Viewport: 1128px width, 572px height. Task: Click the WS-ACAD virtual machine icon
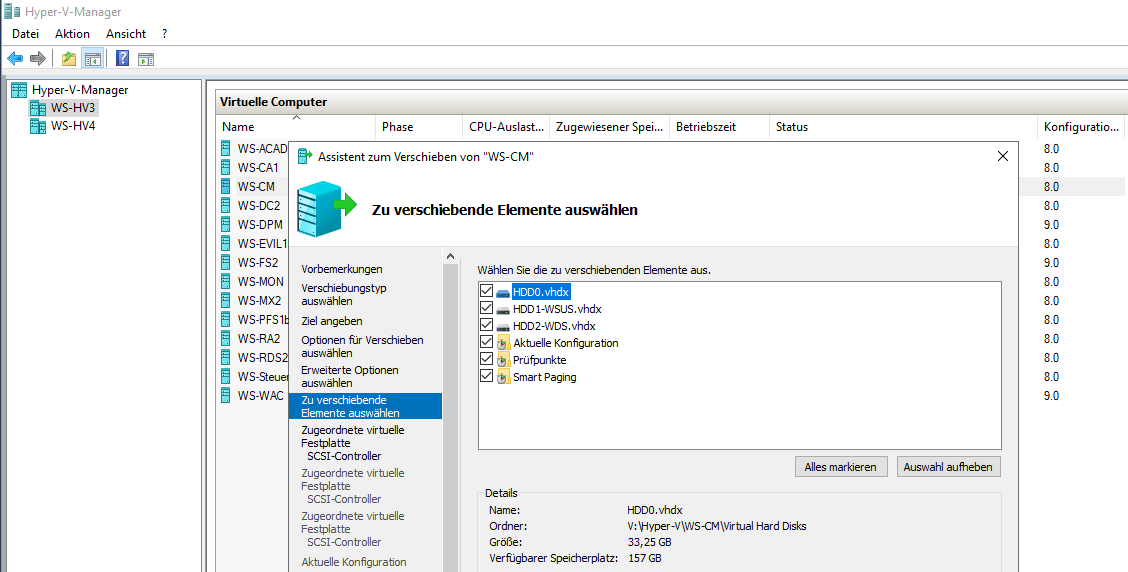[226, 149]
